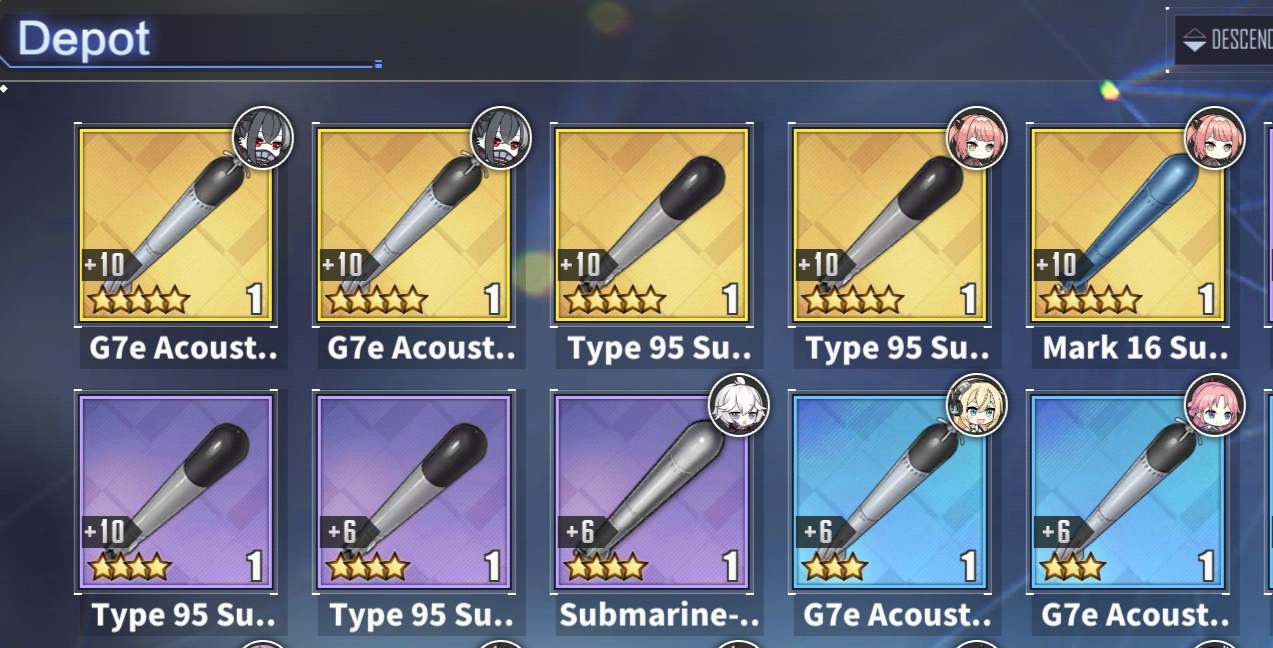Select the gold Type 95 without equipped avatar
Viewport: 1273px width, 648px height.
click(x=652, y=225)
